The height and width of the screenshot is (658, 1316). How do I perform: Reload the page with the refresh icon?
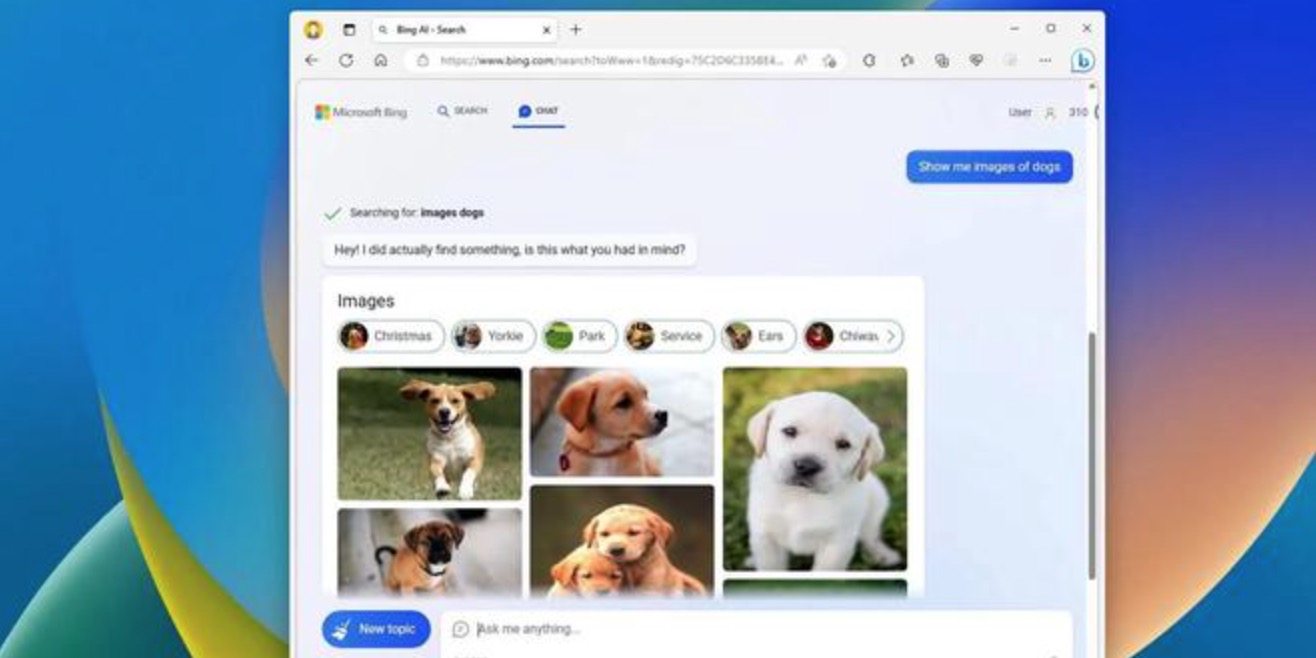pos(346,61)
